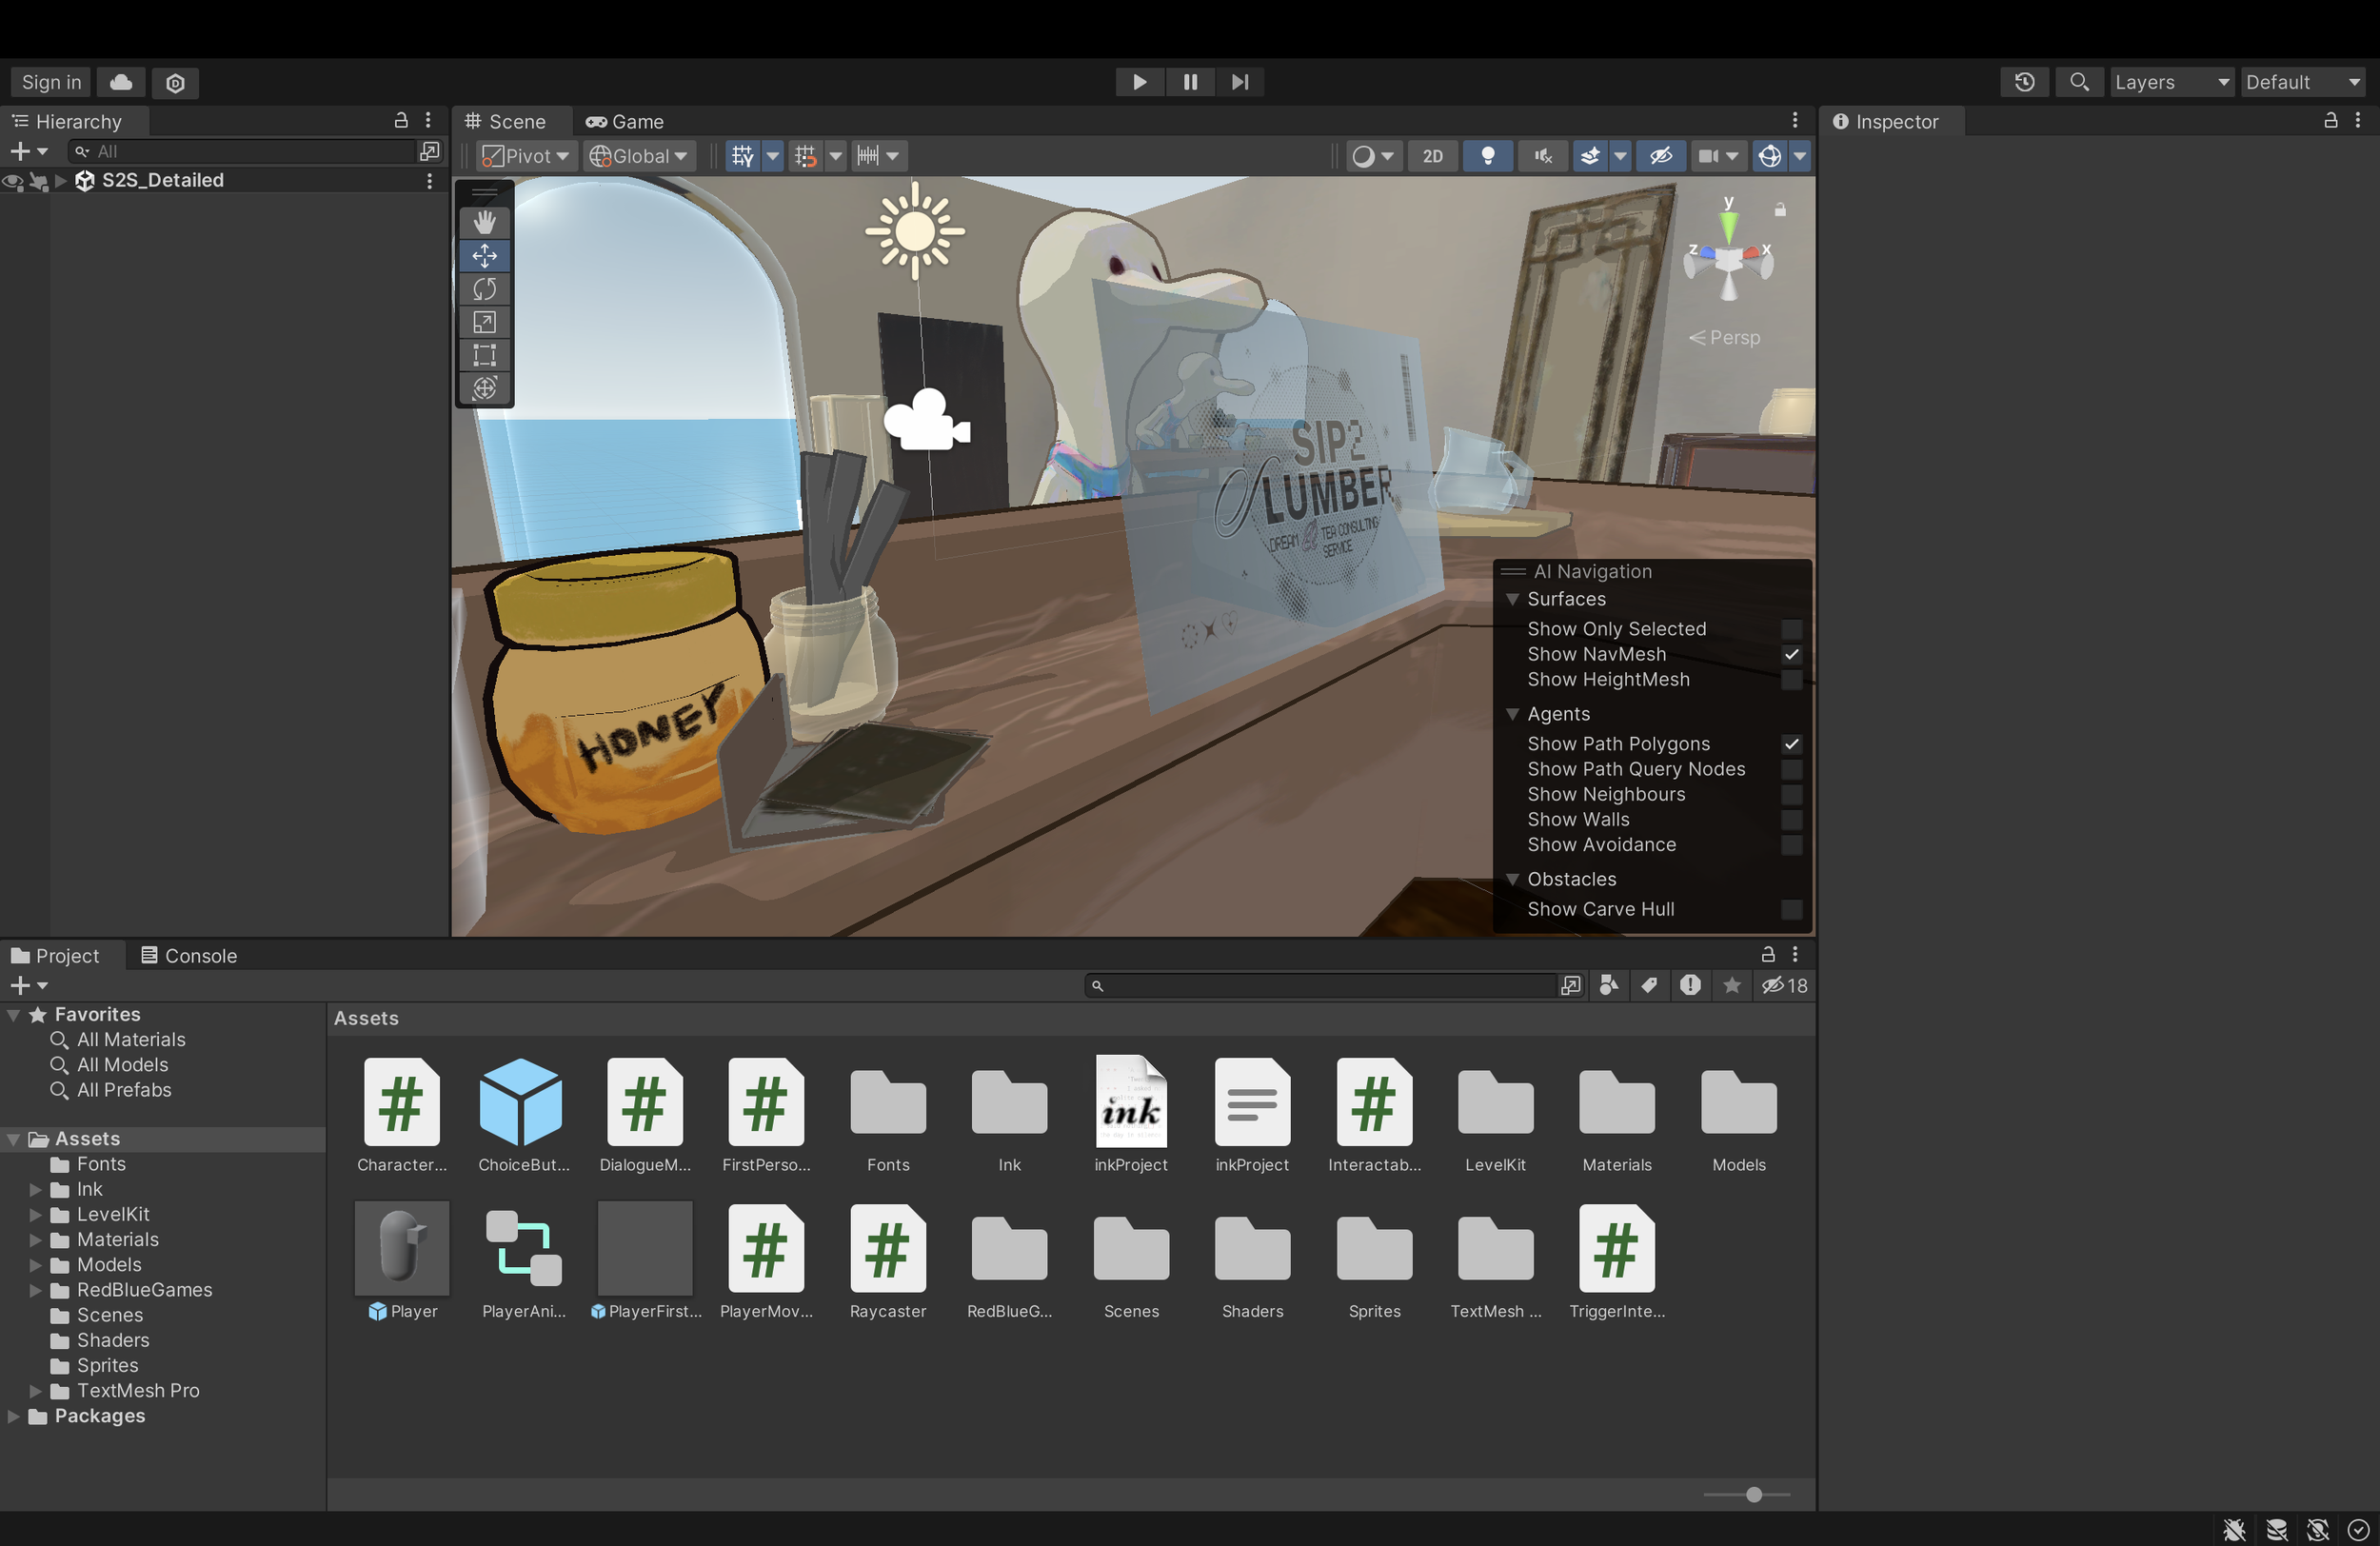This screenshot has height=1546, width=2380.
Task: Uncheck Show NavMesh checkbox
Action: pos(1791,654)
